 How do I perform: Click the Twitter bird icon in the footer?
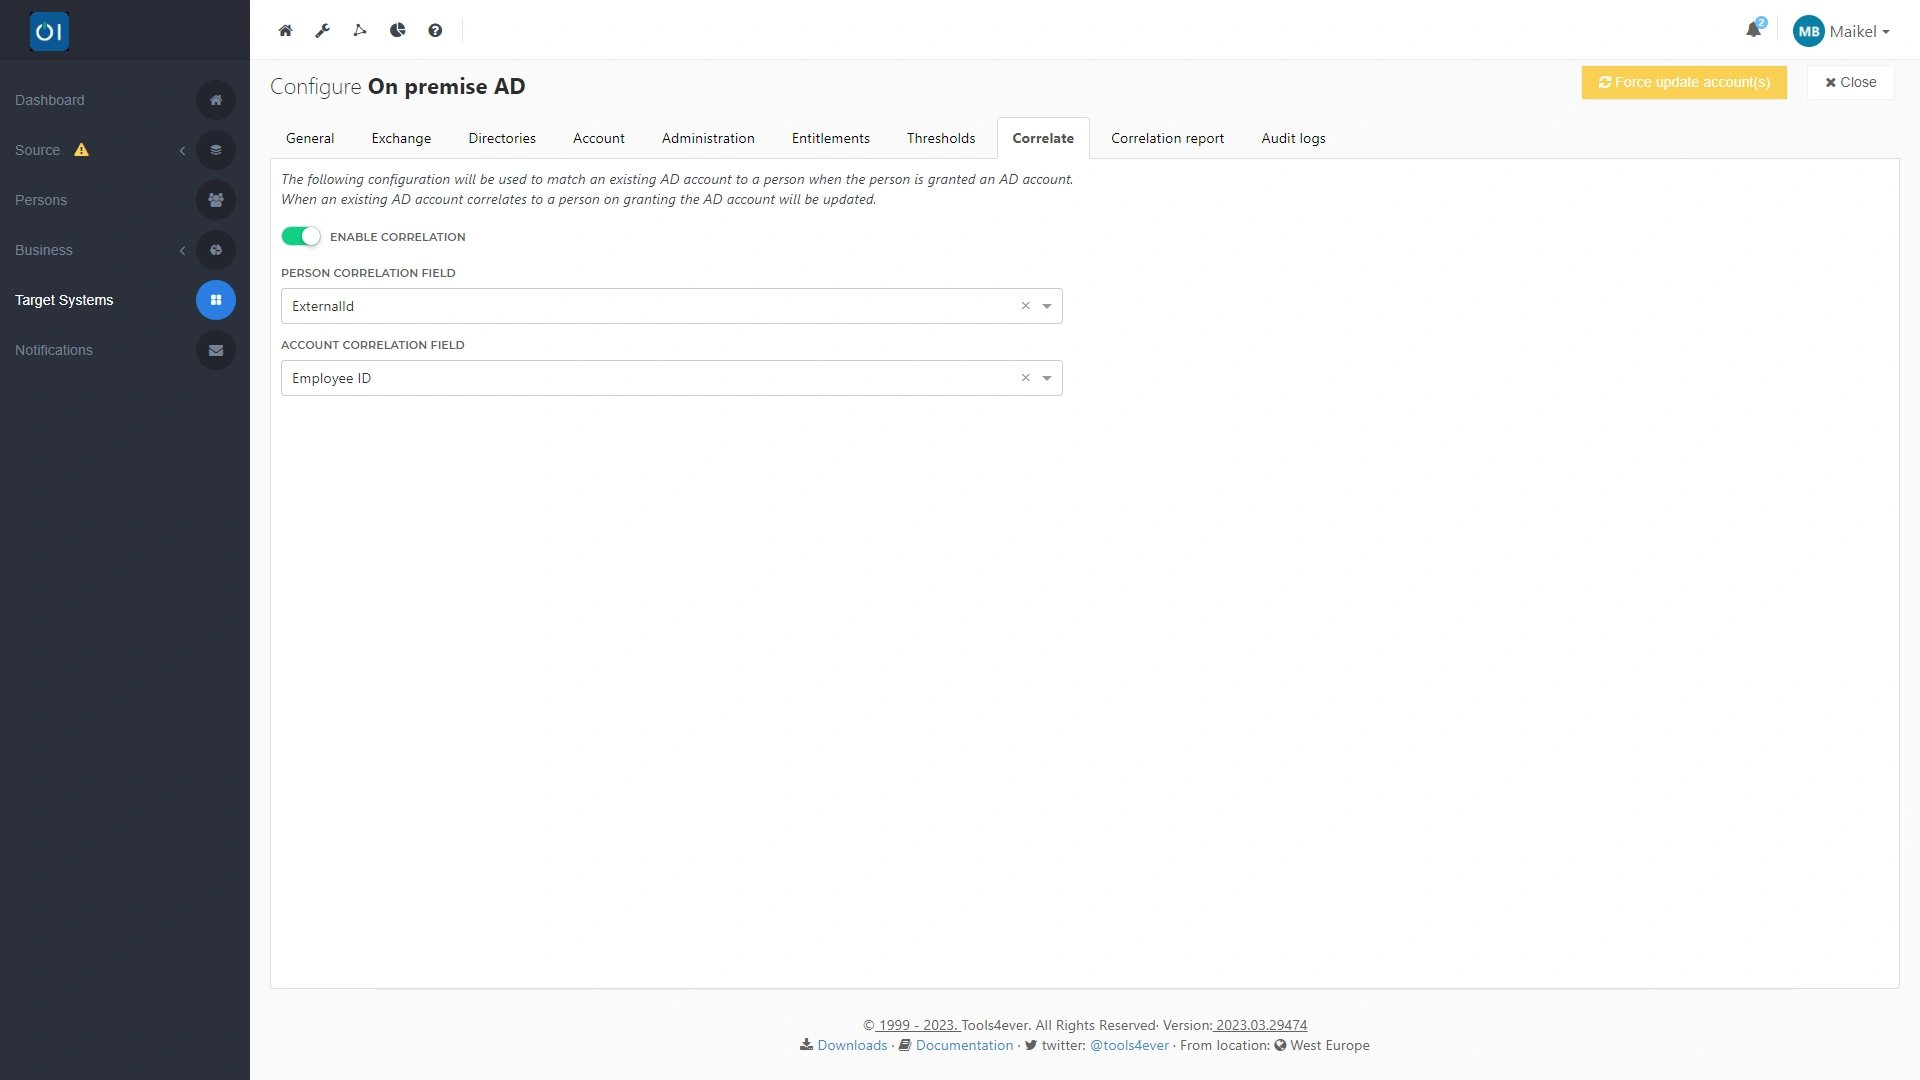click(1031, 1045)
